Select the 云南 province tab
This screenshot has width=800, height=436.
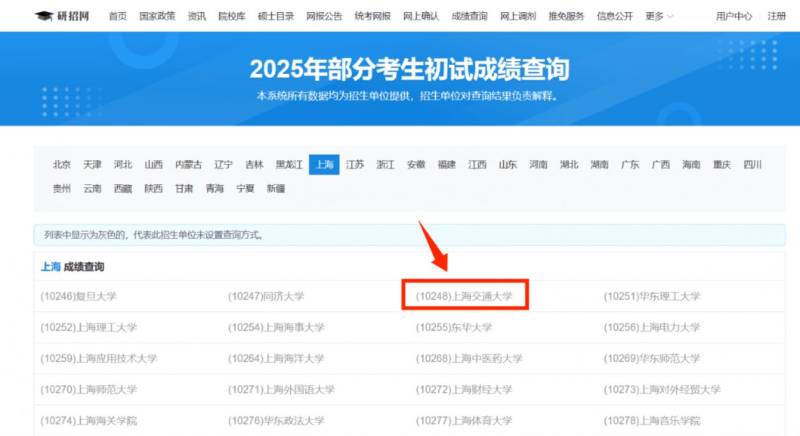92,189
